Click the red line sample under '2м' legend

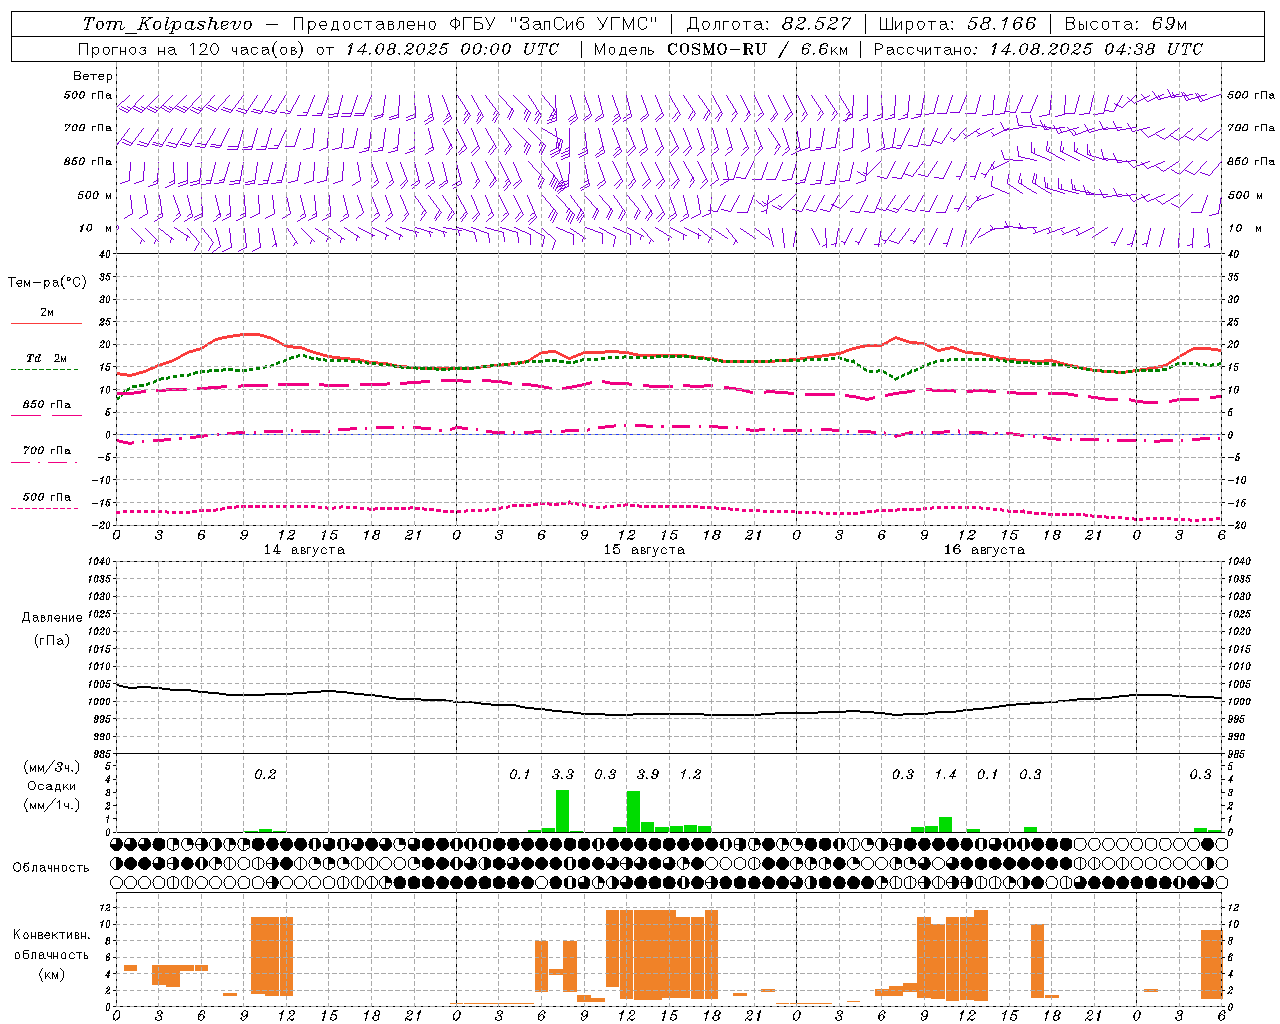(46, 323)
